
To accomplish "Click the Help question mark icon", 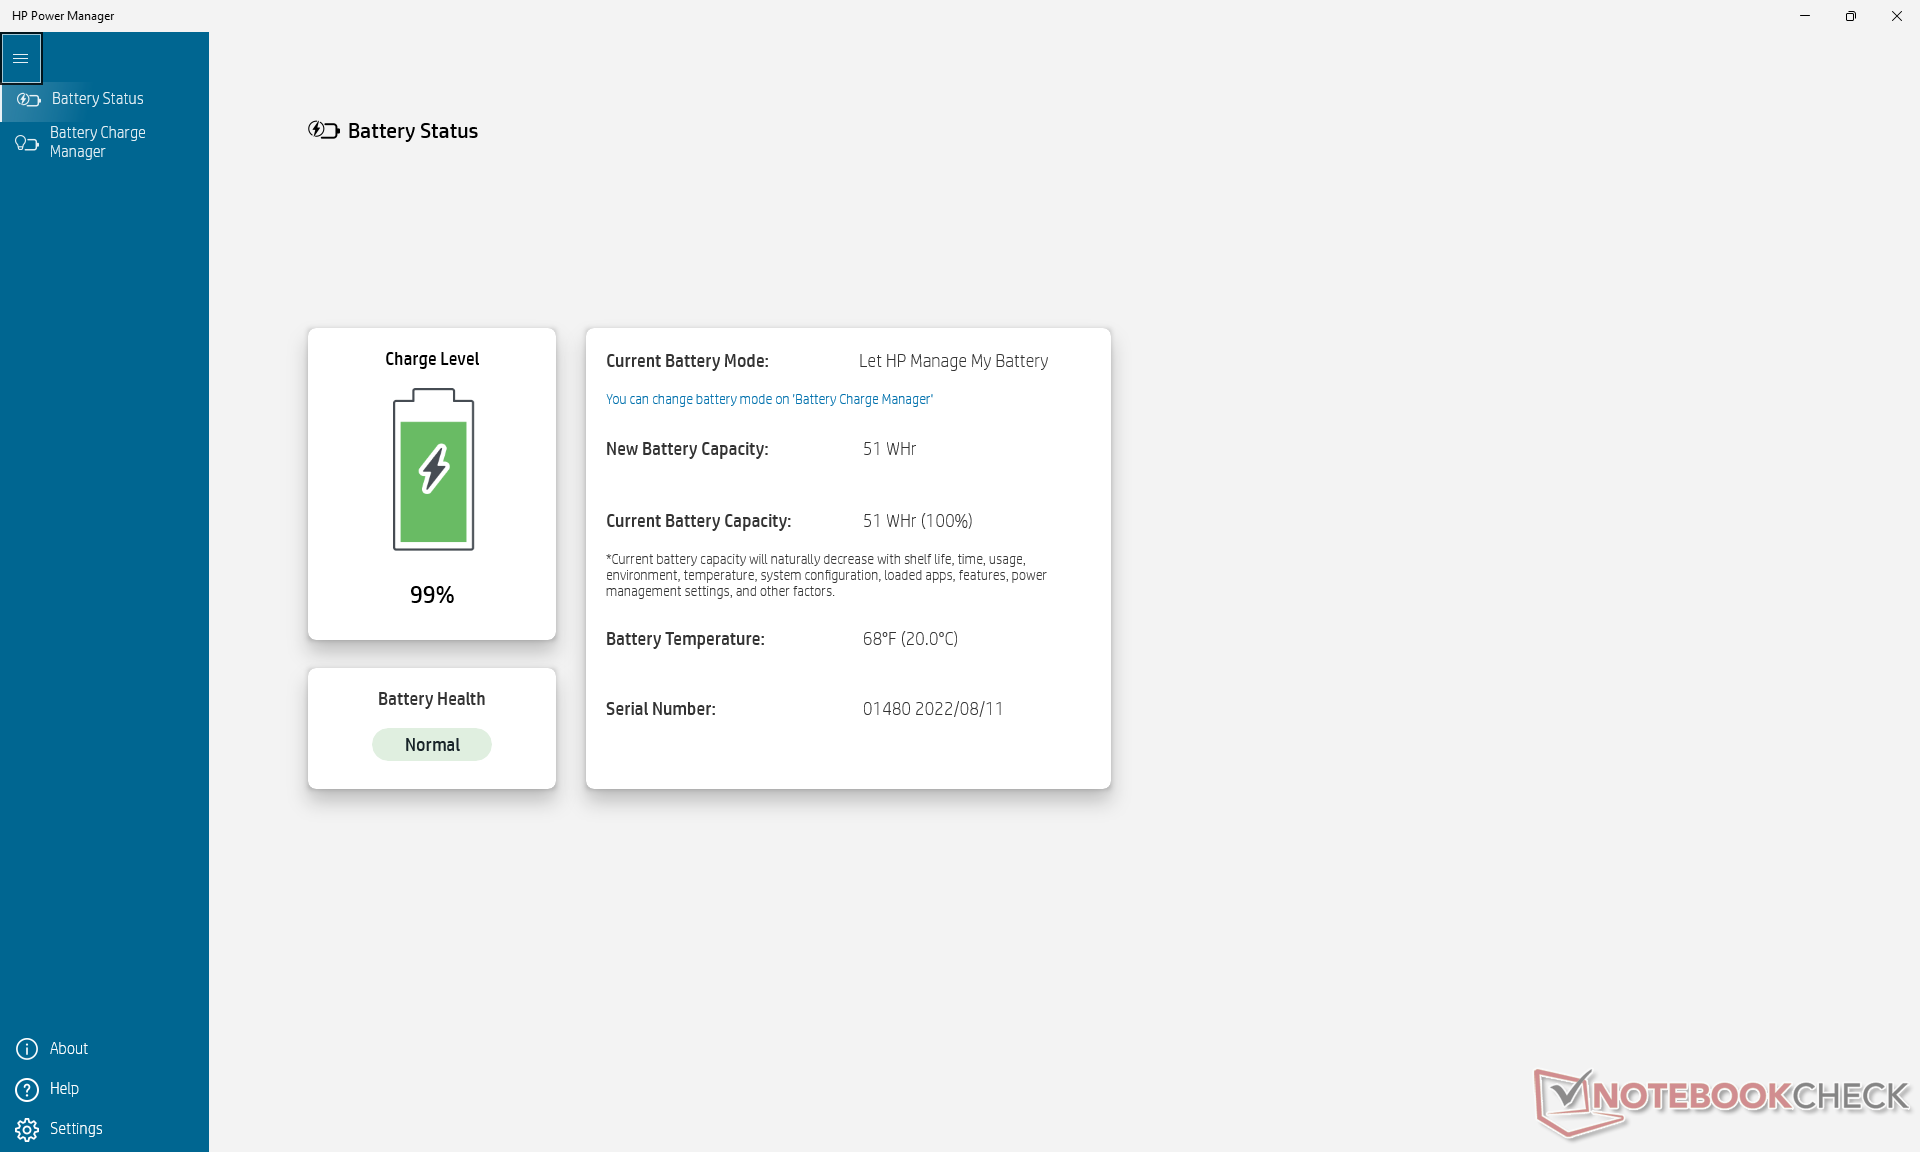I will click(x=27, y=1089).
